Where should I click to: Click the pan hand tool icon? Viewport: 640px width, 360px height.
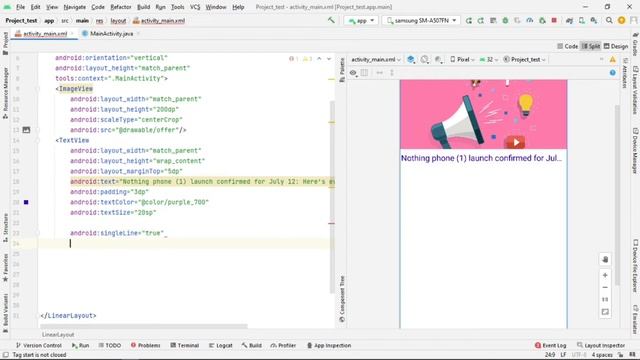(x=605, y=260)
